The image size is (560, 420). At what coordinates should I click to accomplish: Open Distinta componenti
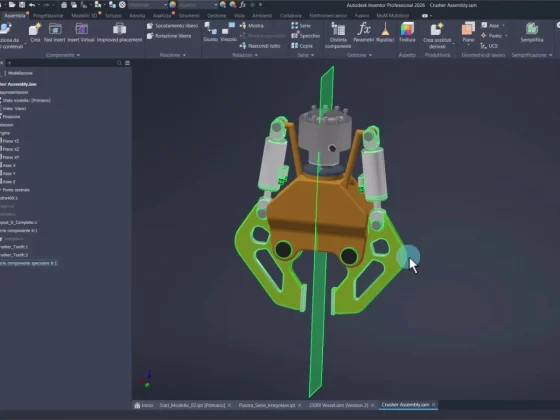point(338,35)
